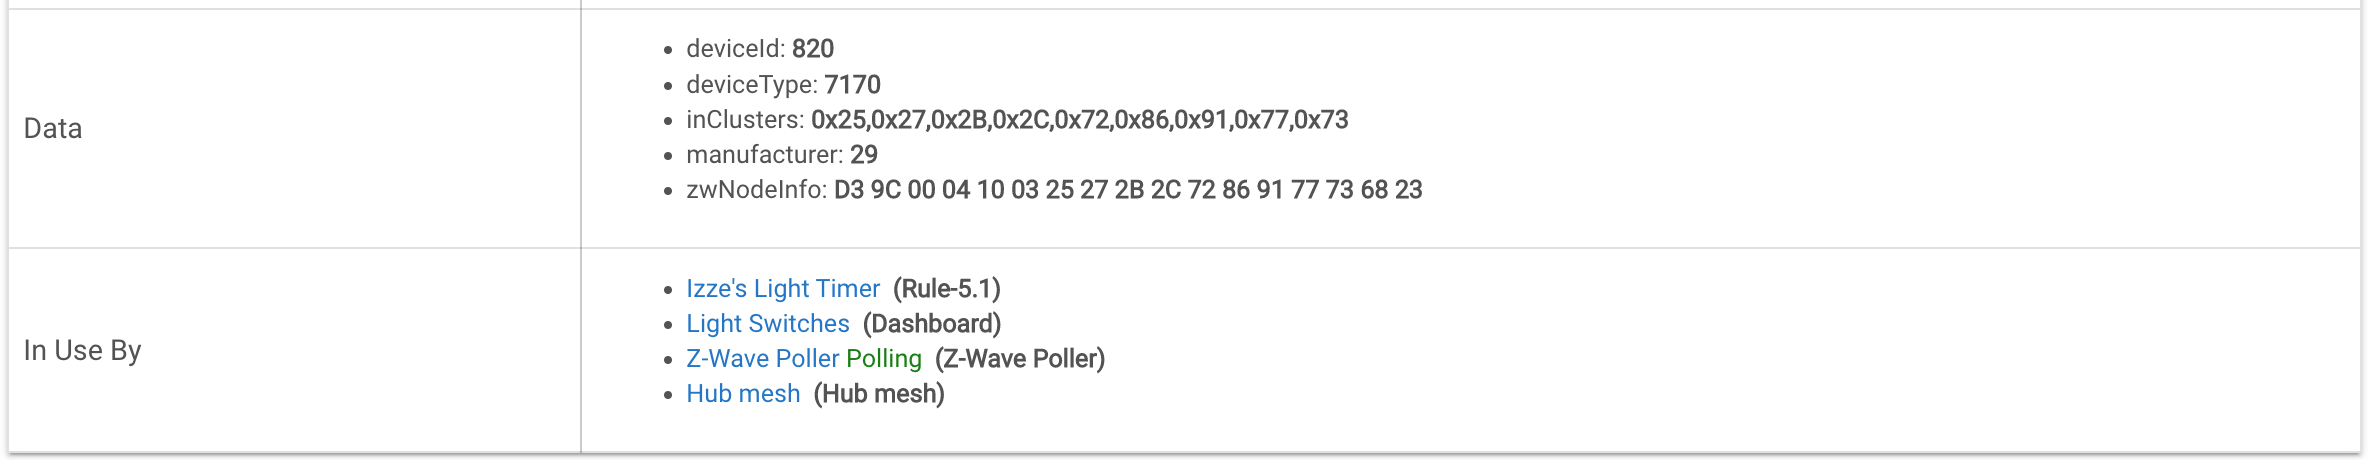Image resolution: width=2368 pixels, height=460 pixels.
Task: Open the blue Hub mesh link
Action: [x=743, y=394]
